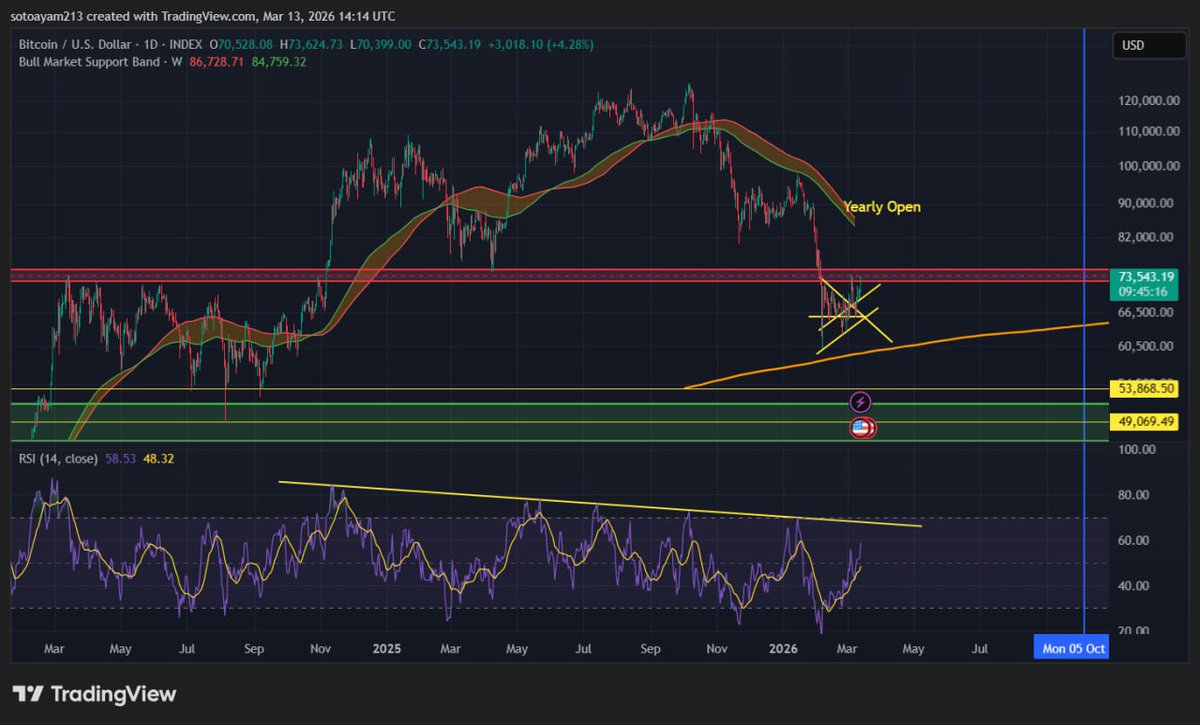Click the +3,018.10 (+4.28%) change value
This screenshot has height=725, width=1200.
[541, 45]
